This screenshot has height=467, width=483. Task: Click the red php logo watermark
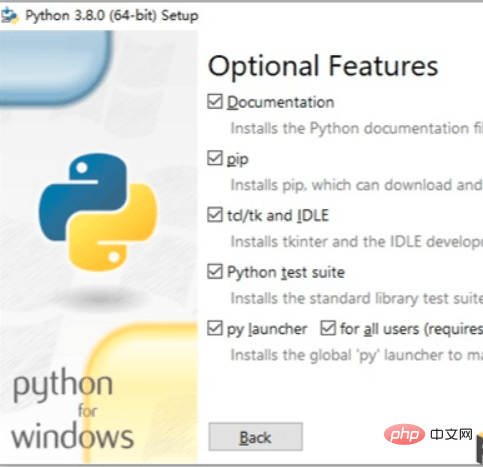click(x=404, y=435)
